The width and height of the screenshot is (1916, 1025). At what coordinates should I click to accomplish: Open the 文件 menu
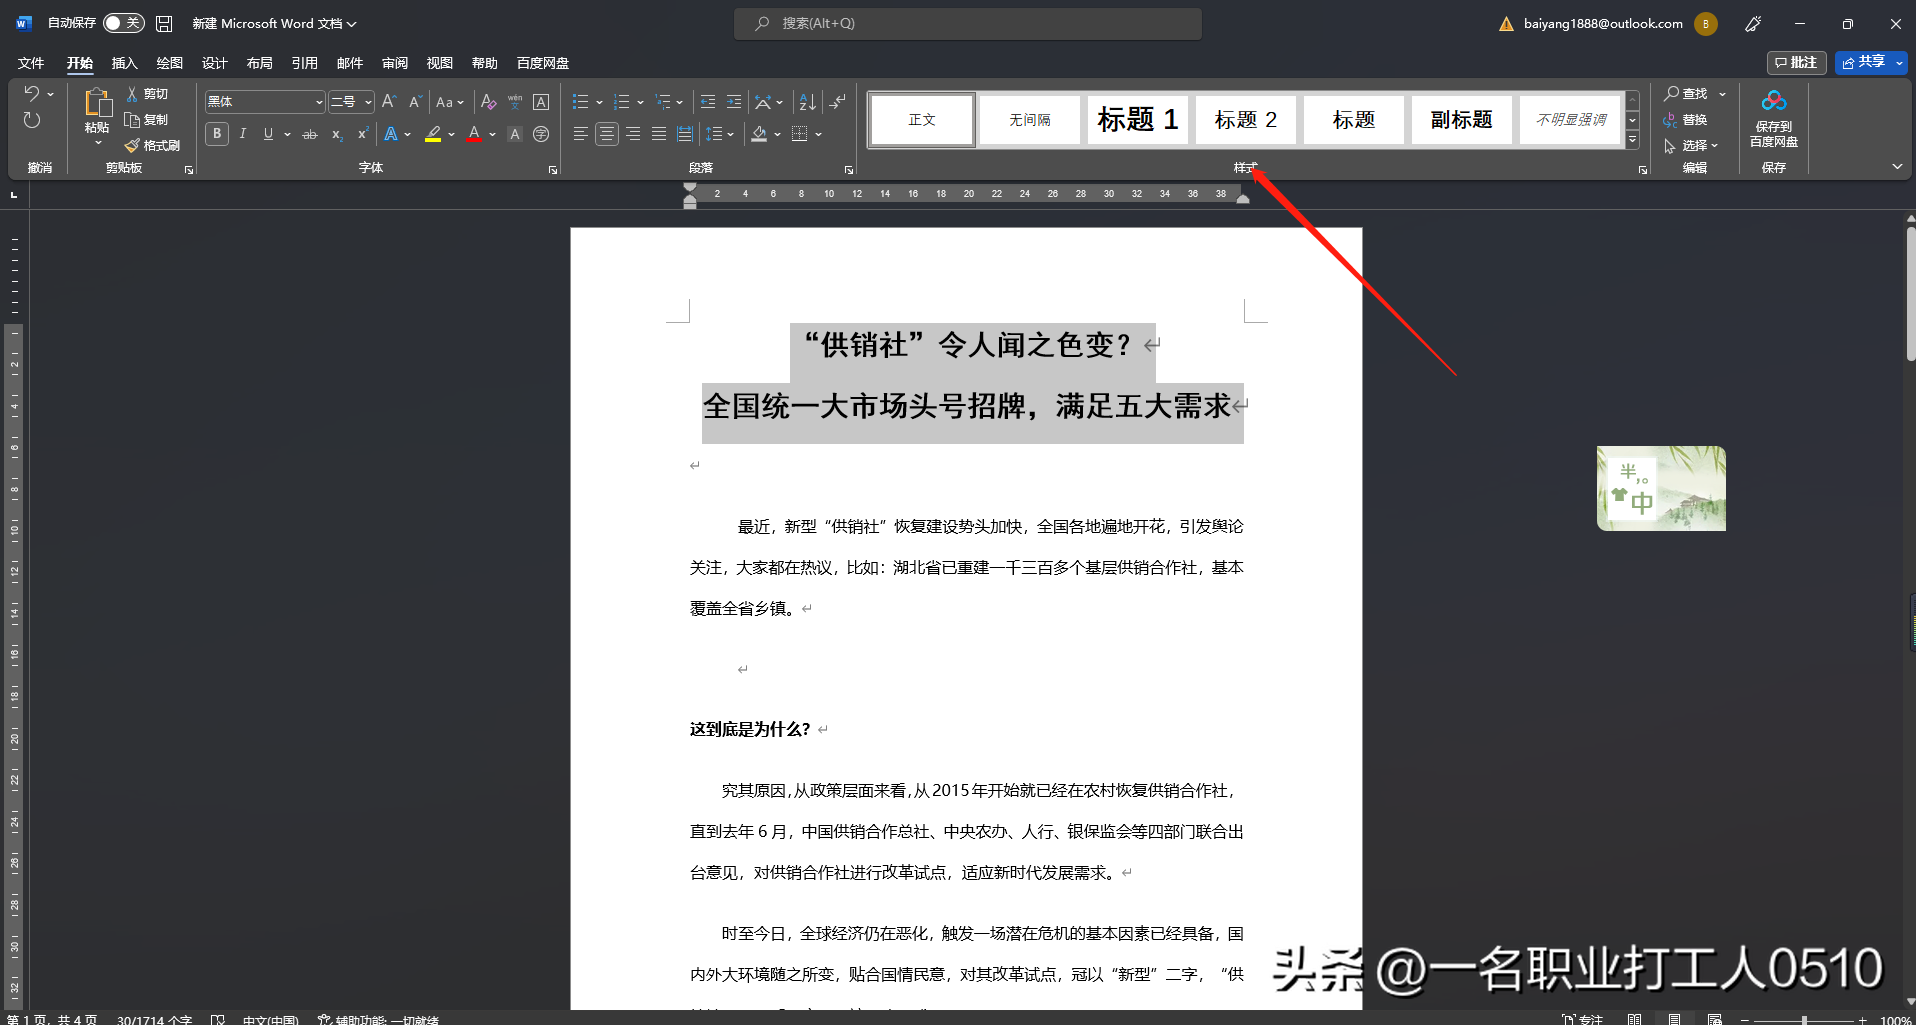point(31,63)
